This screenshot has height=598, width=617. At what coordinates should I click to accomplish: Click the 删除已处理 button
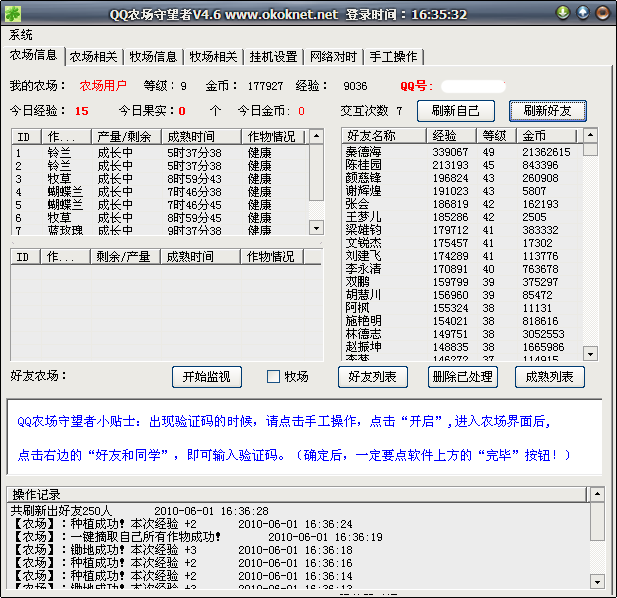461,377
